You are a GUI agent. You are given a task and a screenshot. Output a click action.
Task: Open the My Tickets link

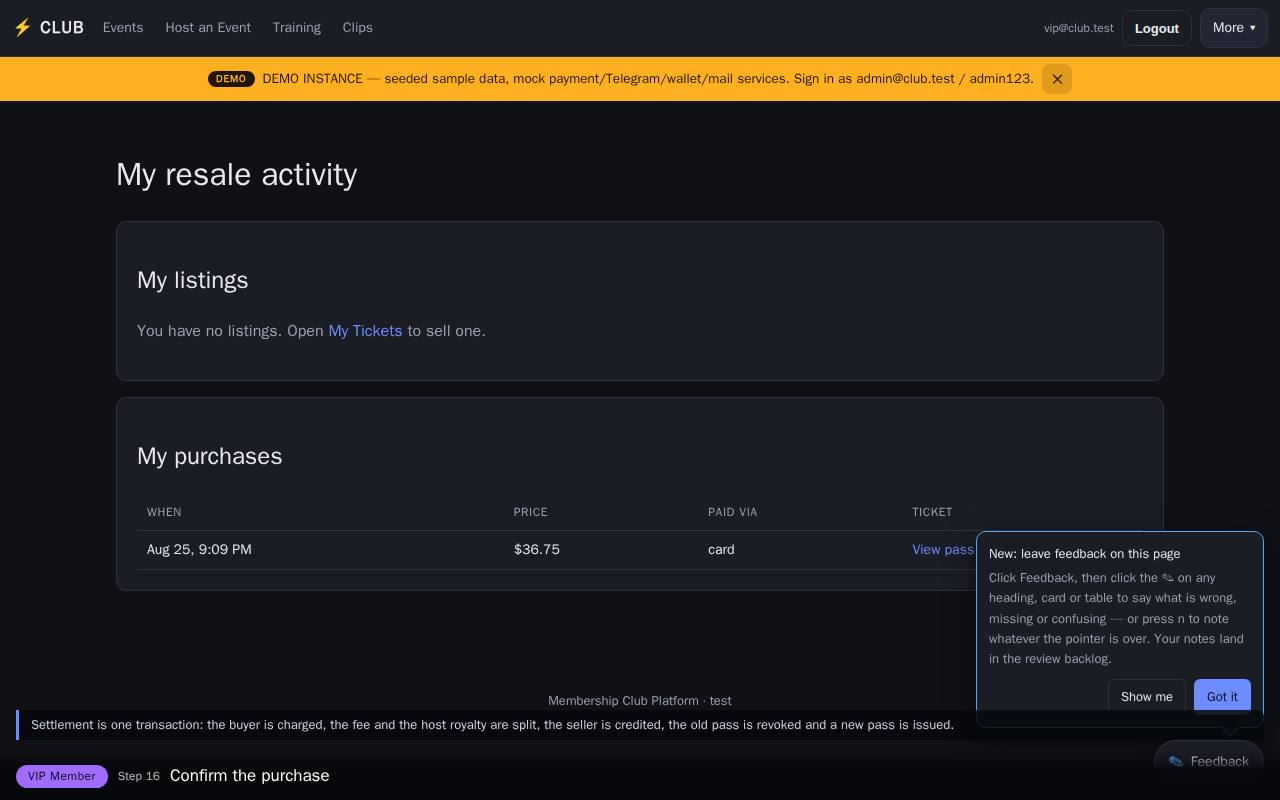coord(365,331)
